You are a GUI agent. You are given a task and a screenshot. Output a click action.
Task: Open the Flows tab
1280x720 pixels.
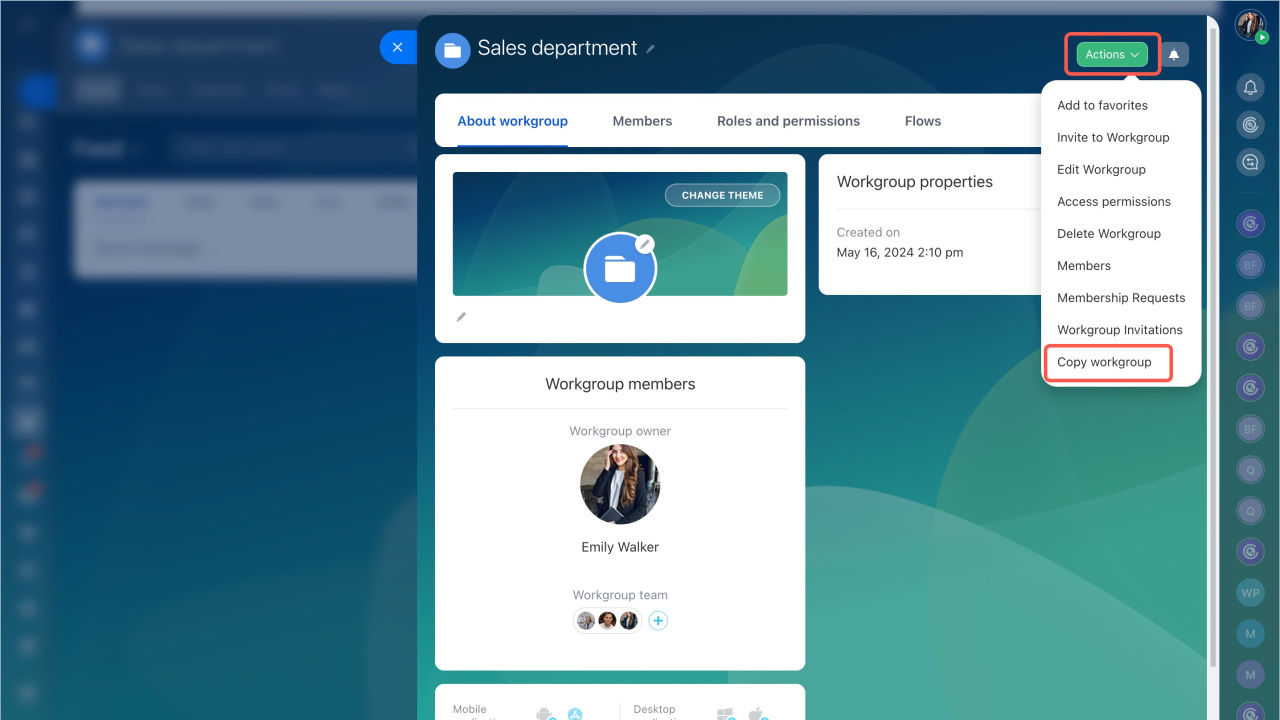click(x=923, y=121)
